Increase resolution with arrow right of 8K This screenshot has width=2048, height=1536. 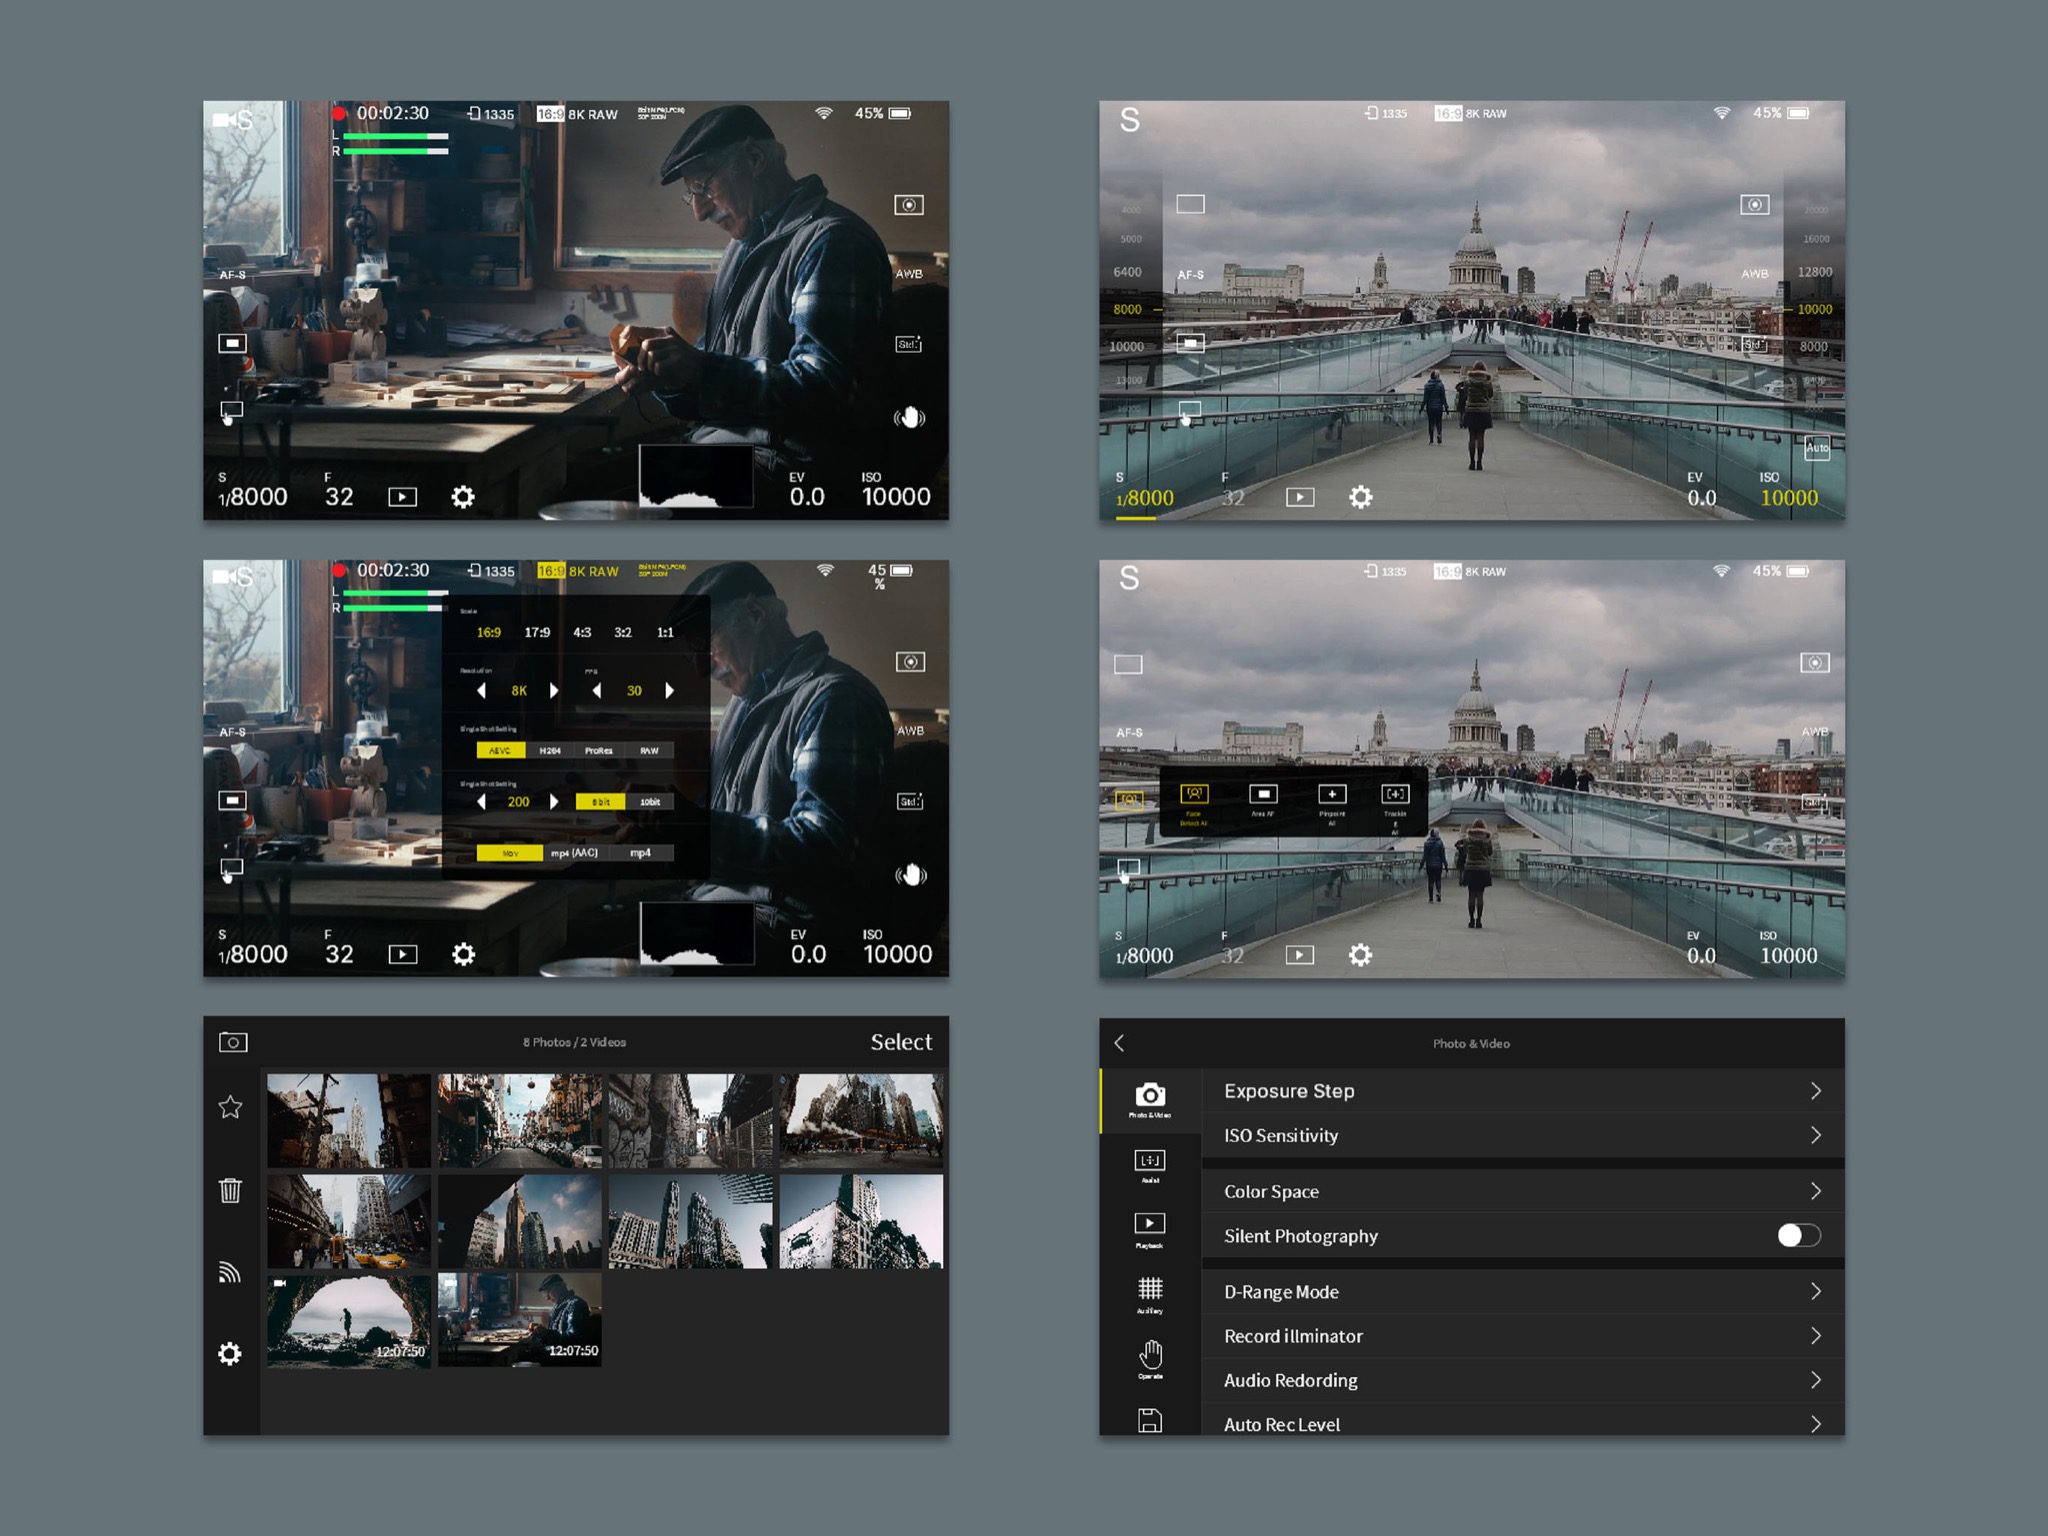[554, 691]
